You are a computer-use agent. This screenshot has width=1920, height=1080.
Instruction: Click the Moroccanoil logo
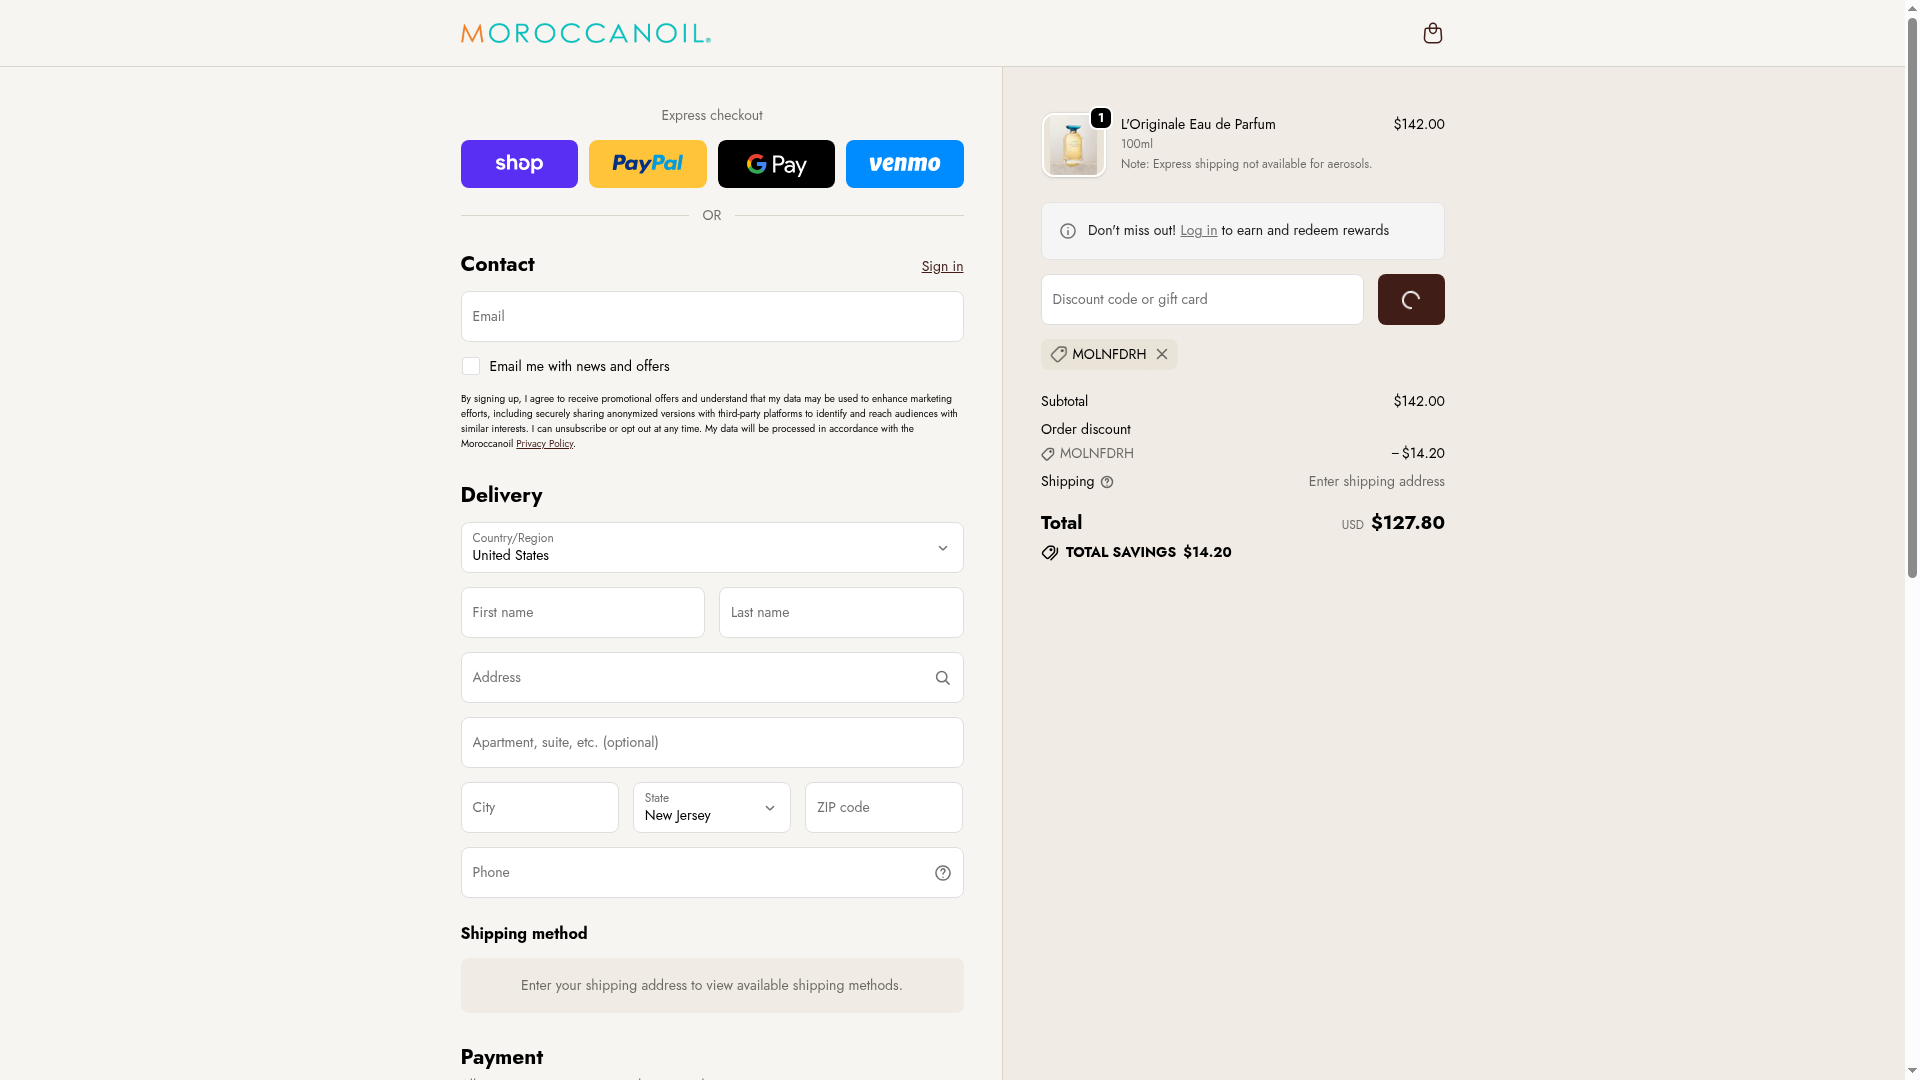pyautogui.click(x=585, y=33)
